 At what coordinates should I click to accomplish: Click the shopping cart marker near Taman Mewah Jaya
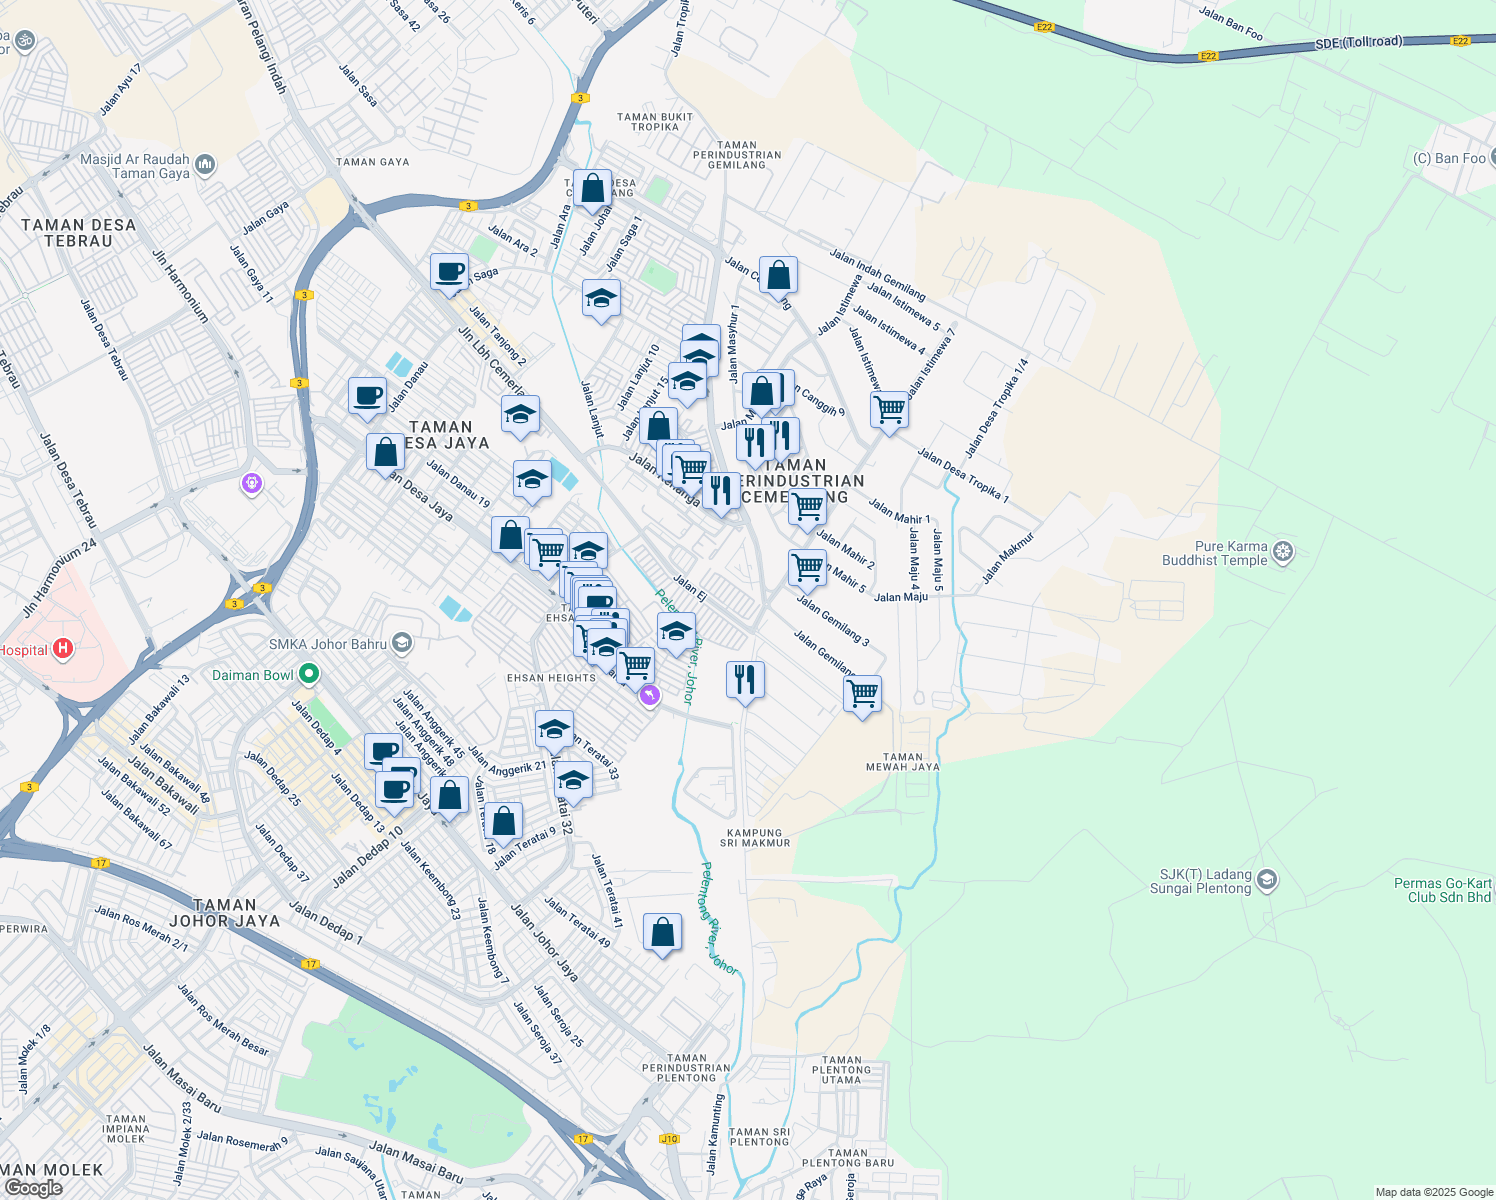click(862, 693)
